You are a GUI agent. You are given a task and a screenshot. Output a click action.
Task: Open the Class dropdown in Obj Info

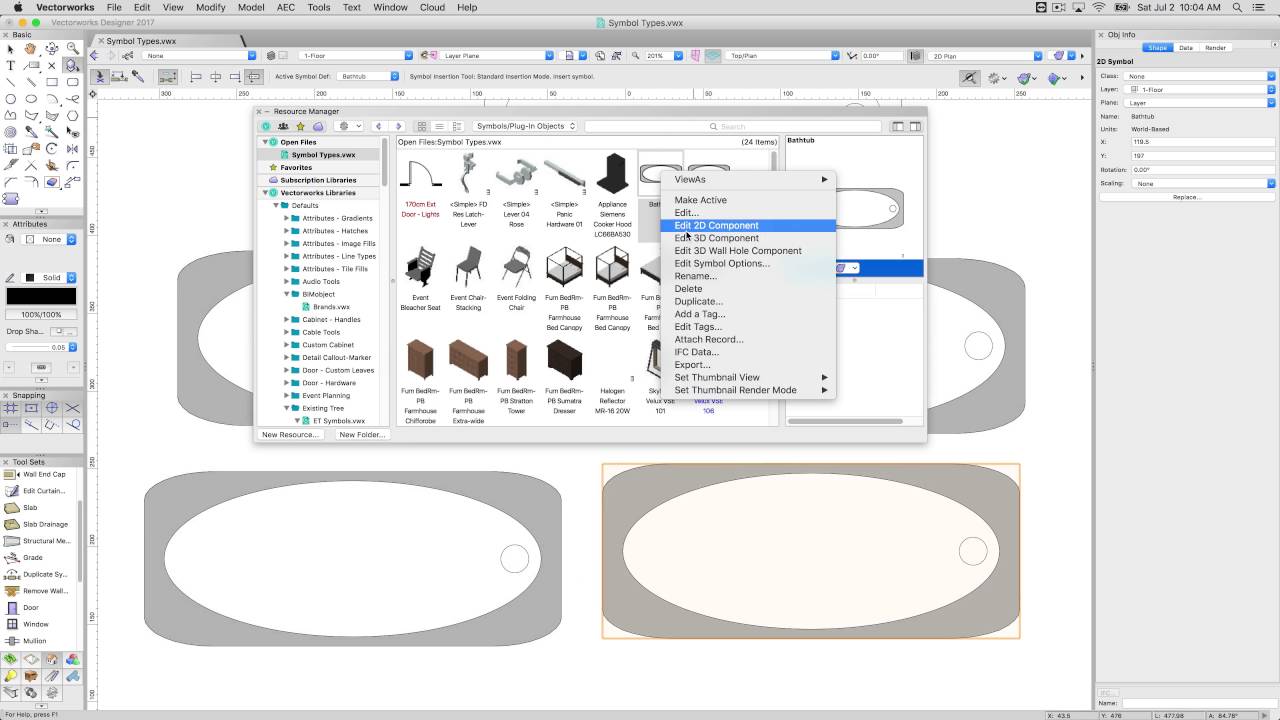click(x=1199, y=76)
